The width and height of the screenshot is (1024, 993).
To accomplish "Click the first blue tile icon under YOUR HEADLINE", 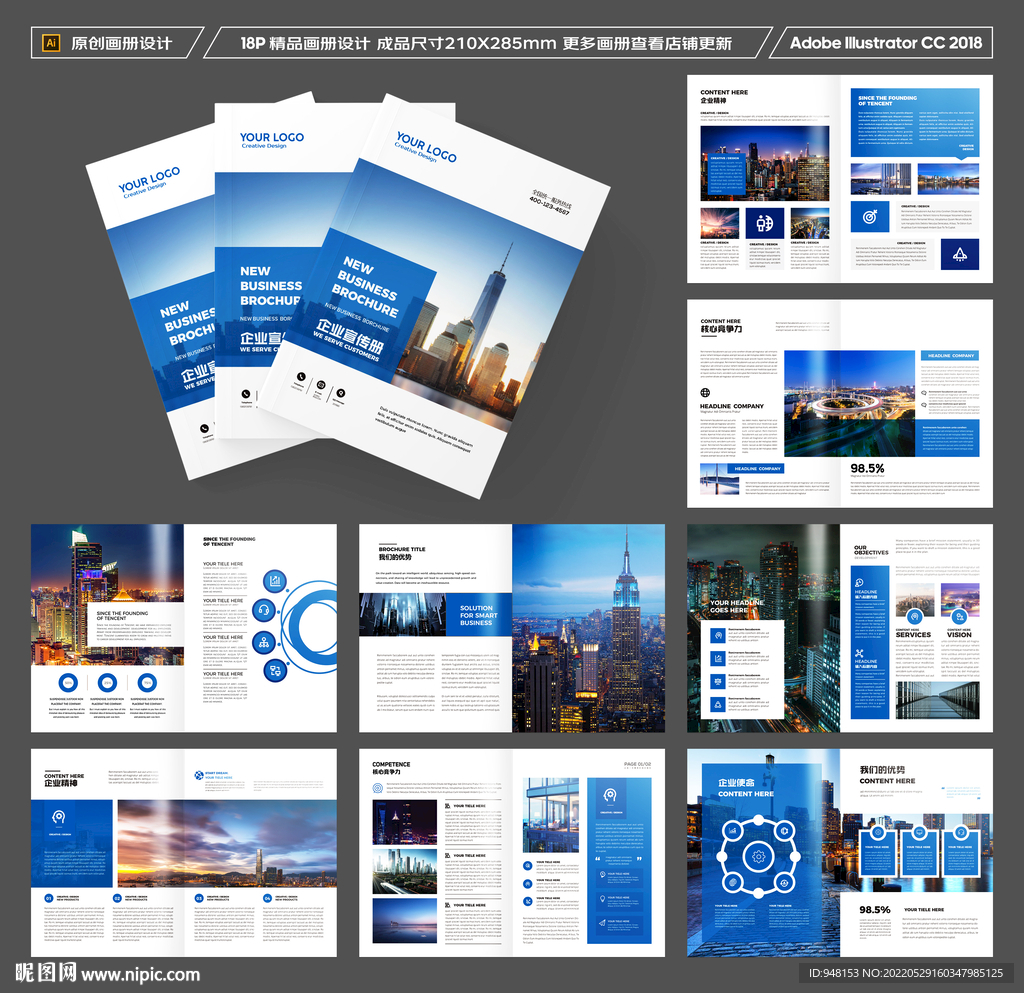I will point(718,635).
